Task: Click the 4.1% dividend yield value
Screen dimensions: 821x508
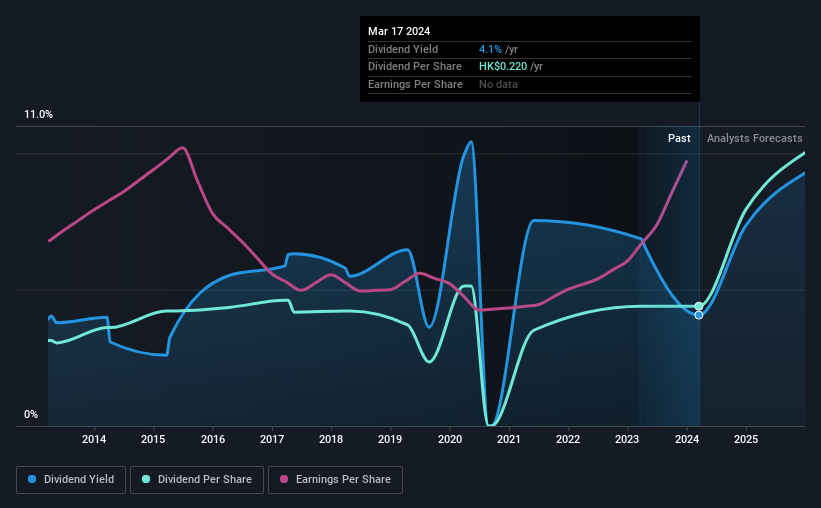Action: tap(490, 49)
